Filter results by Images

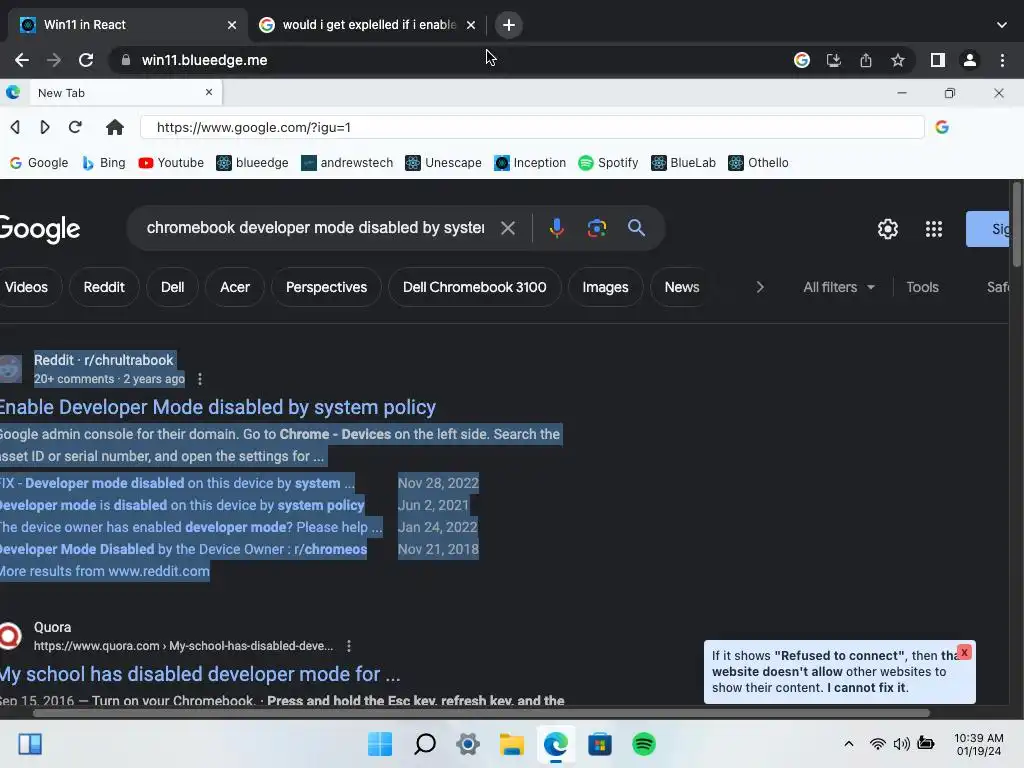605,287
